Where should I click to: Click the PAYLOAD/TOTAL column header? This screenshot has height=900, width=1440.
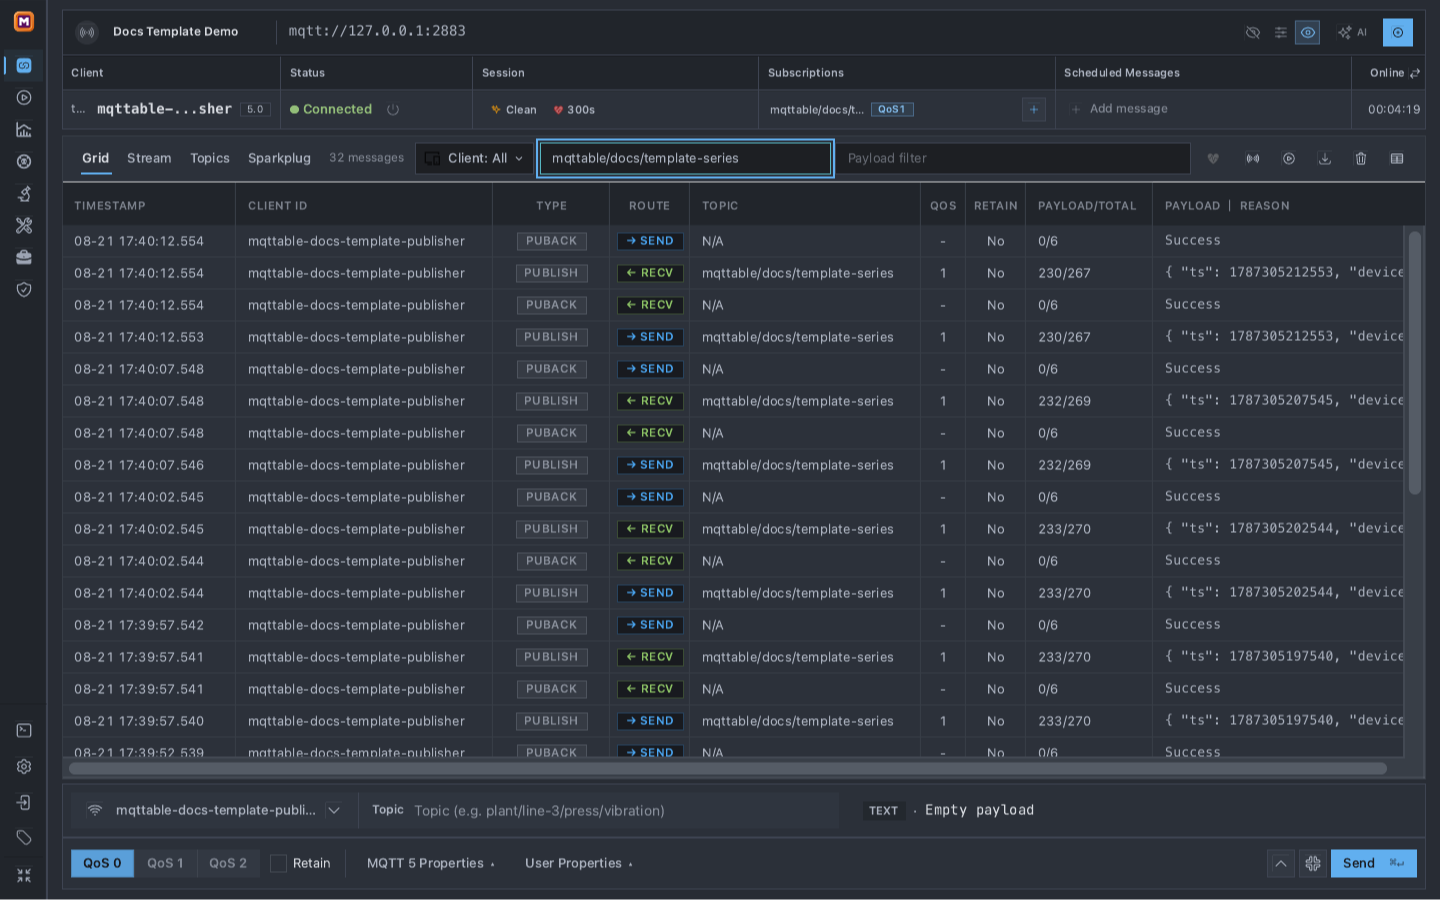coord(1087,206)
